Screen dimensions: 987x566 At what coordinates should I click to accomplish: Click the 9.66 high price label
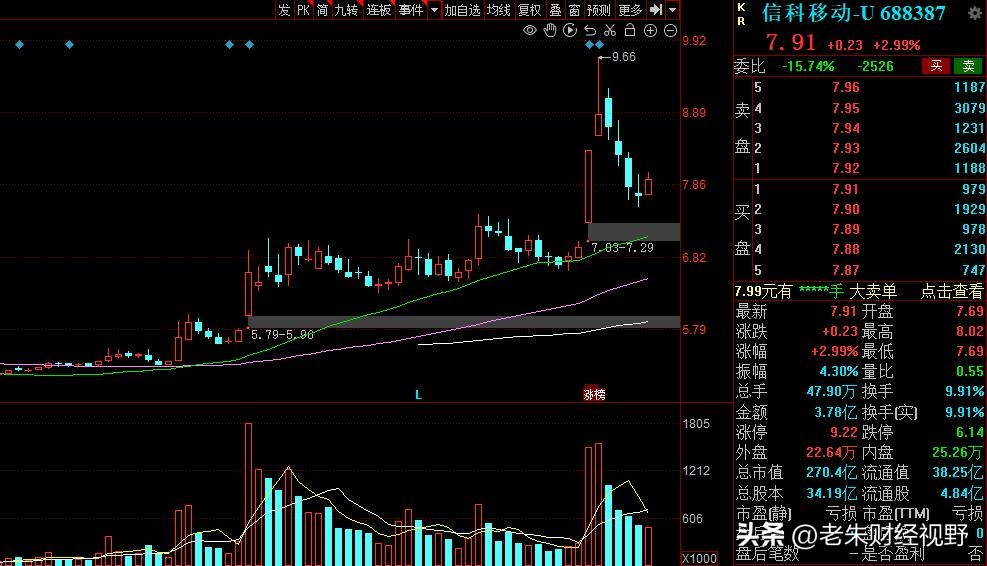(623, 57)
